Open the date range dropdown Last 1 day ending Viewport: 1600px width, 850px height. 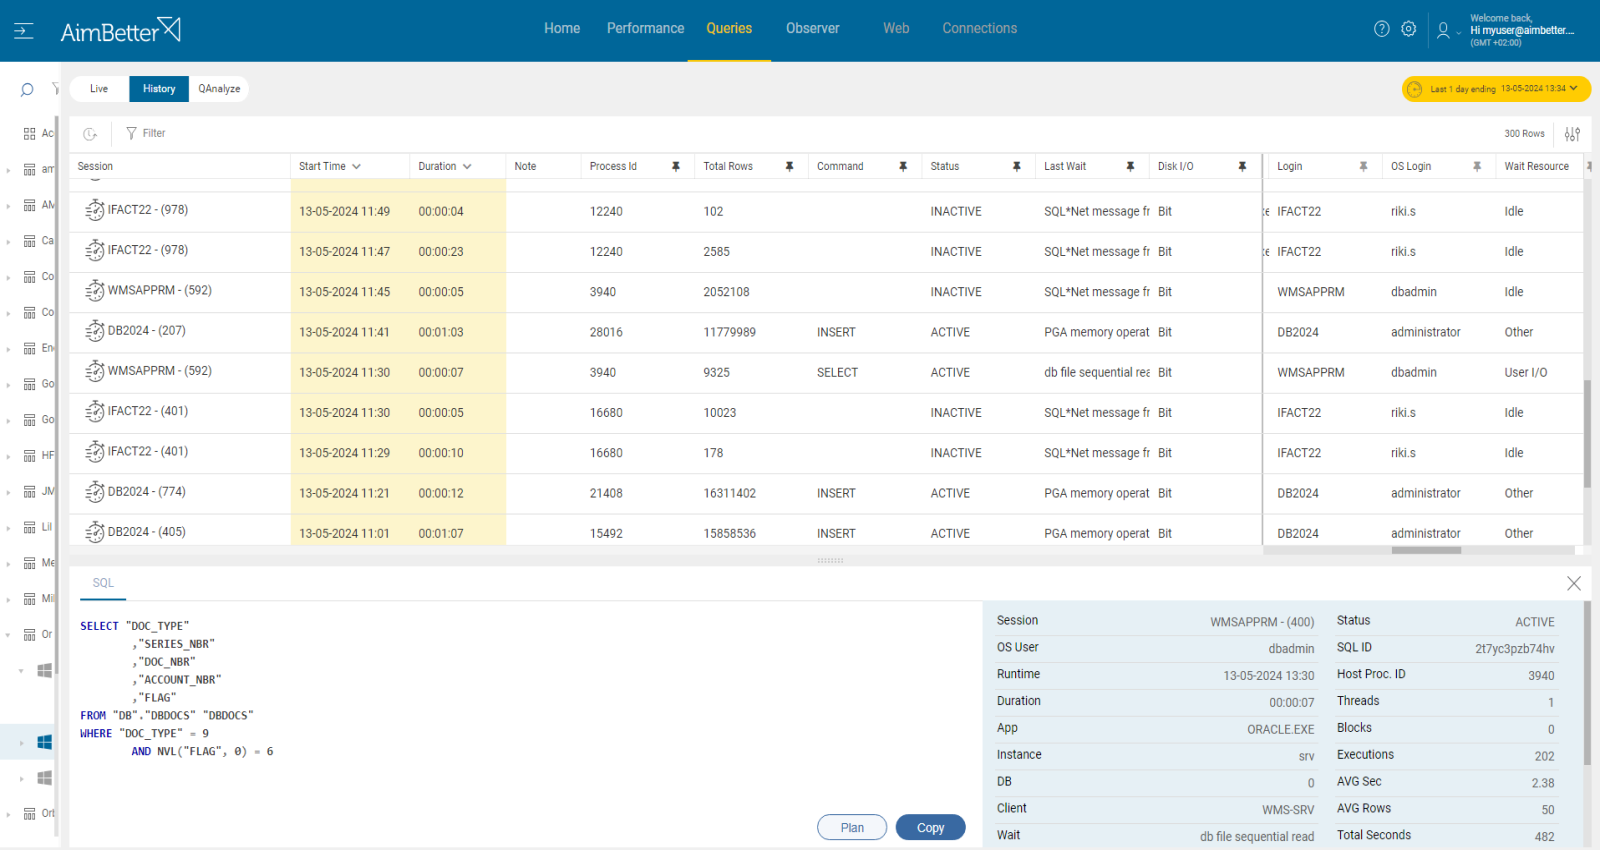pos(1496,89)
